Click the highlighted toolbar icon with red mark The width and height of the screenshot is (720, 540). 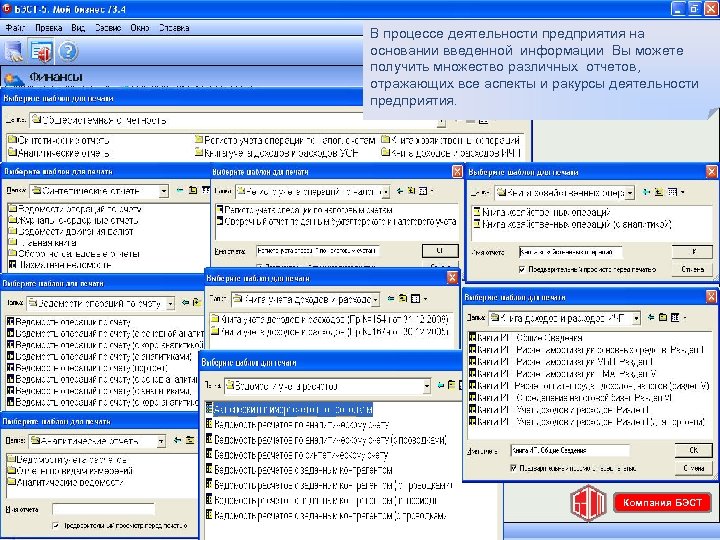pos(40,51)
